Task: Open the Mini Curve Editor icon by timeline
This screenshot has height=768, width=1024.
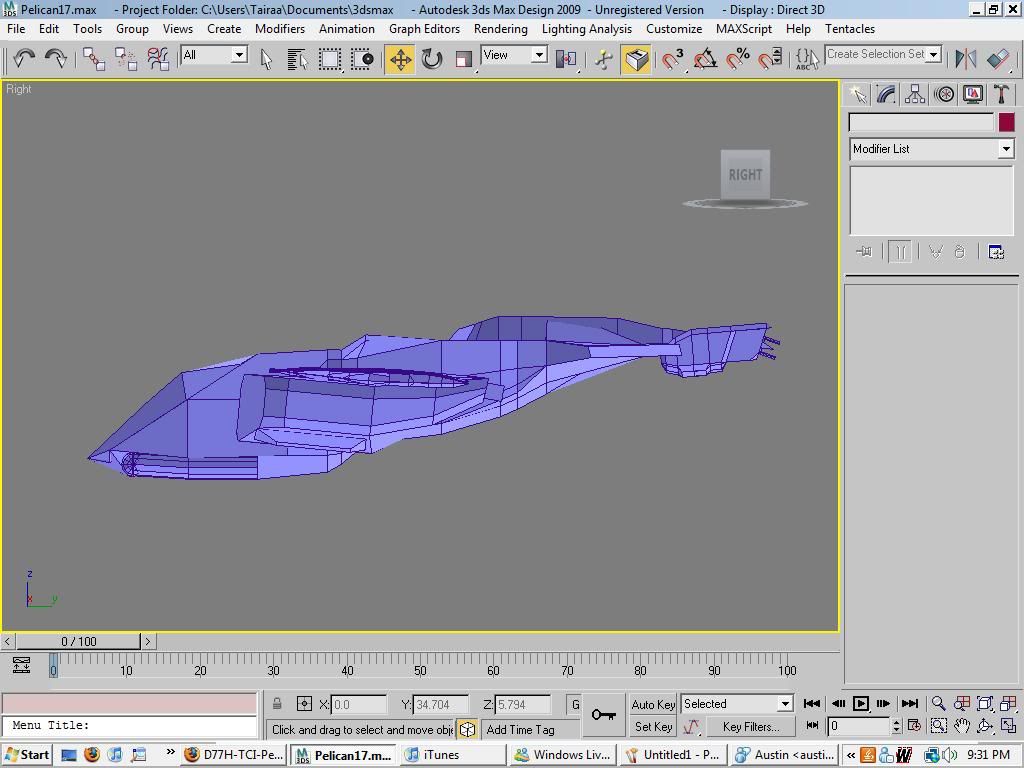Action: (22, 665)
